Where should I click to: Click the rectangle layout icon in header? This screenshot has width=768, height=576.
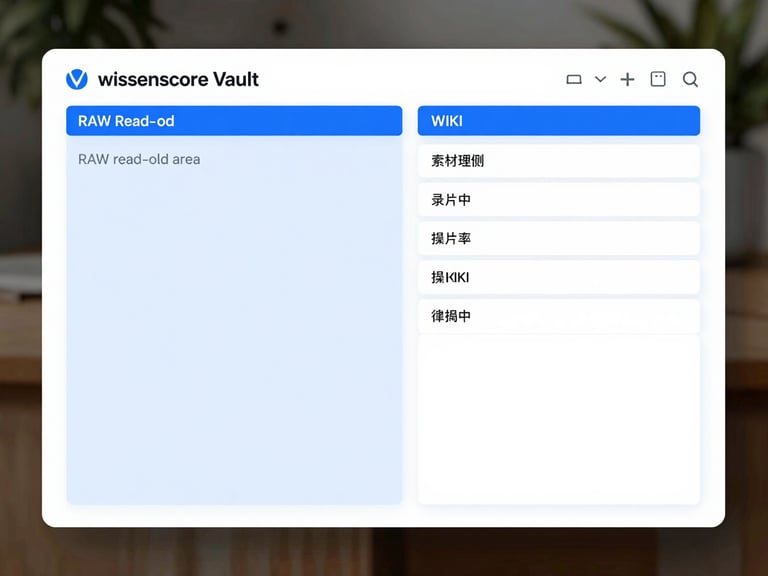(574, 79)
